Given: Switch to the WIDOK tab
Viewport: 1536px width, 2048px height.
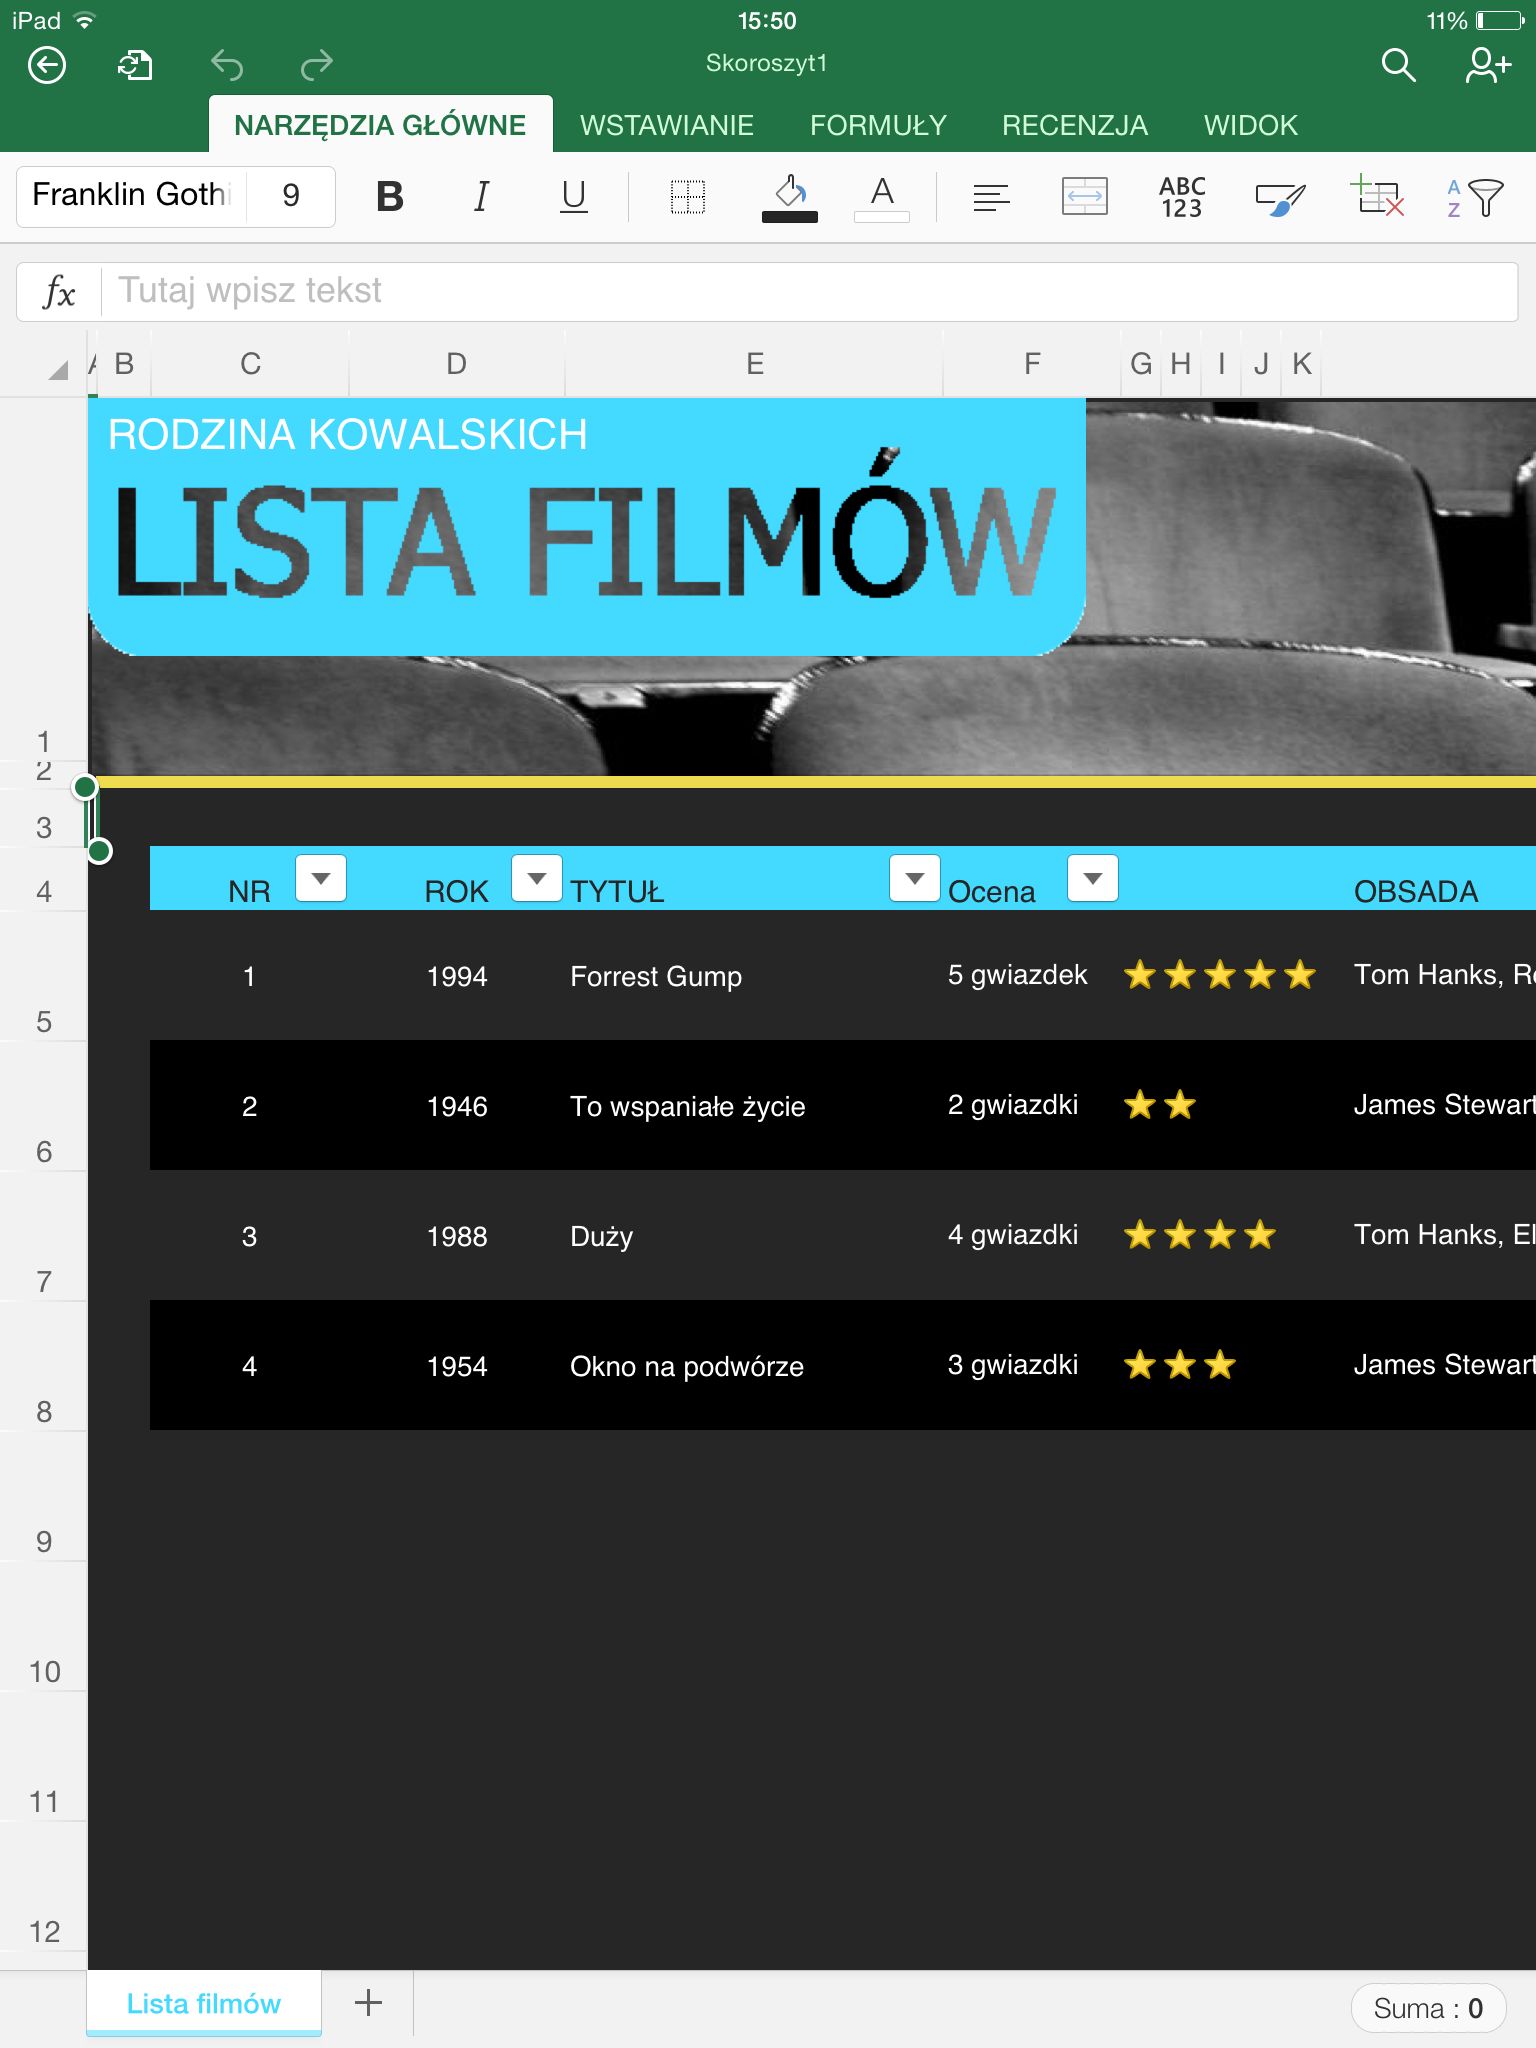Looking at the screenshot, I should pos(1251,125).
